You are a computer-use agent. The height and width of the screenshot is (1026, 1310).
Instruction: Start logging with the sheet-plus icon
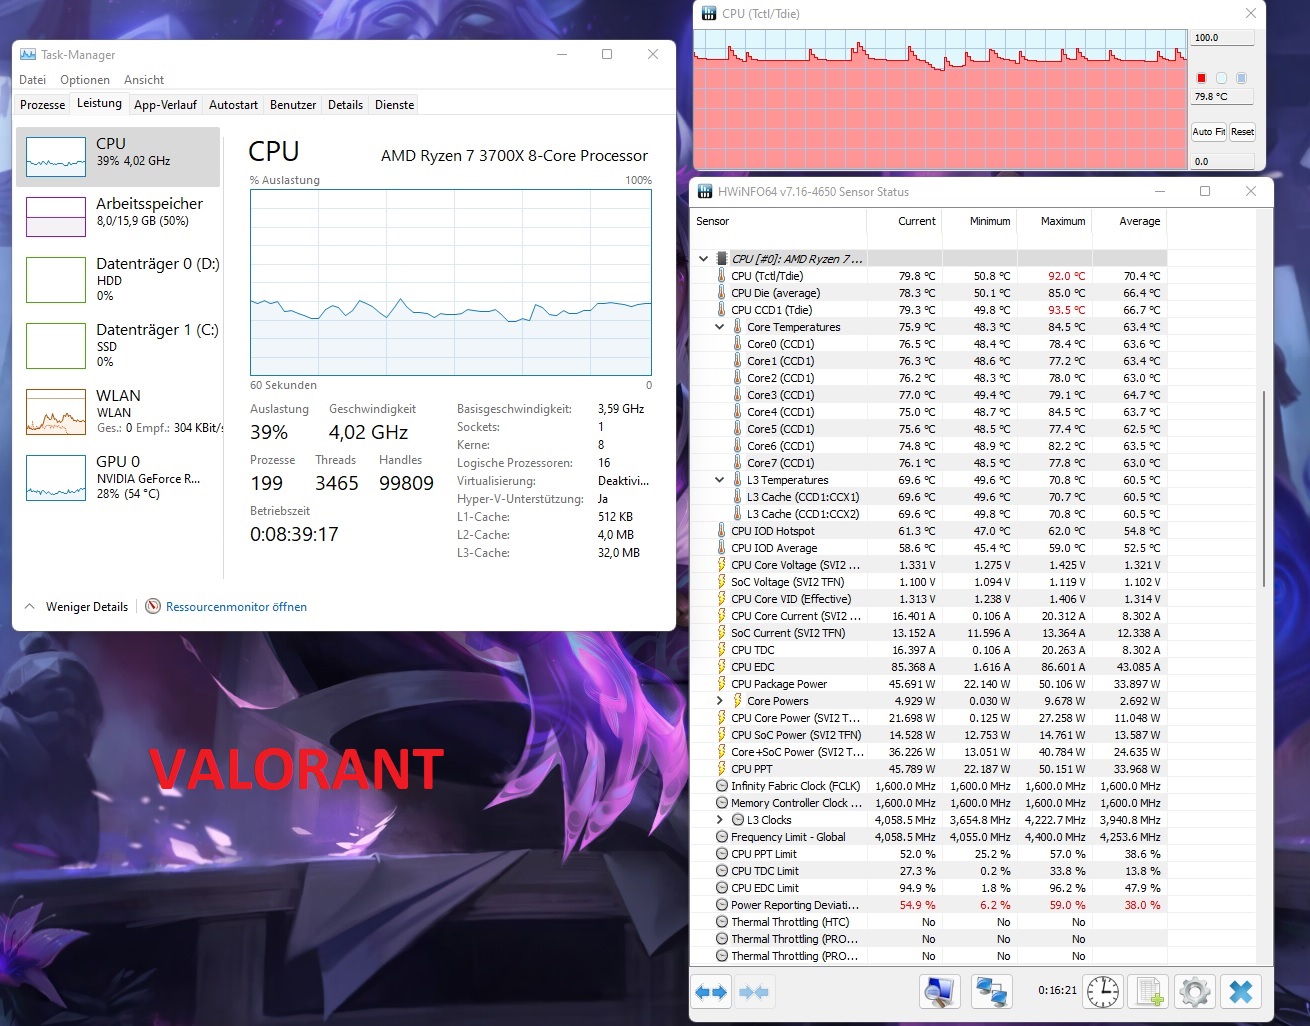1148,992
